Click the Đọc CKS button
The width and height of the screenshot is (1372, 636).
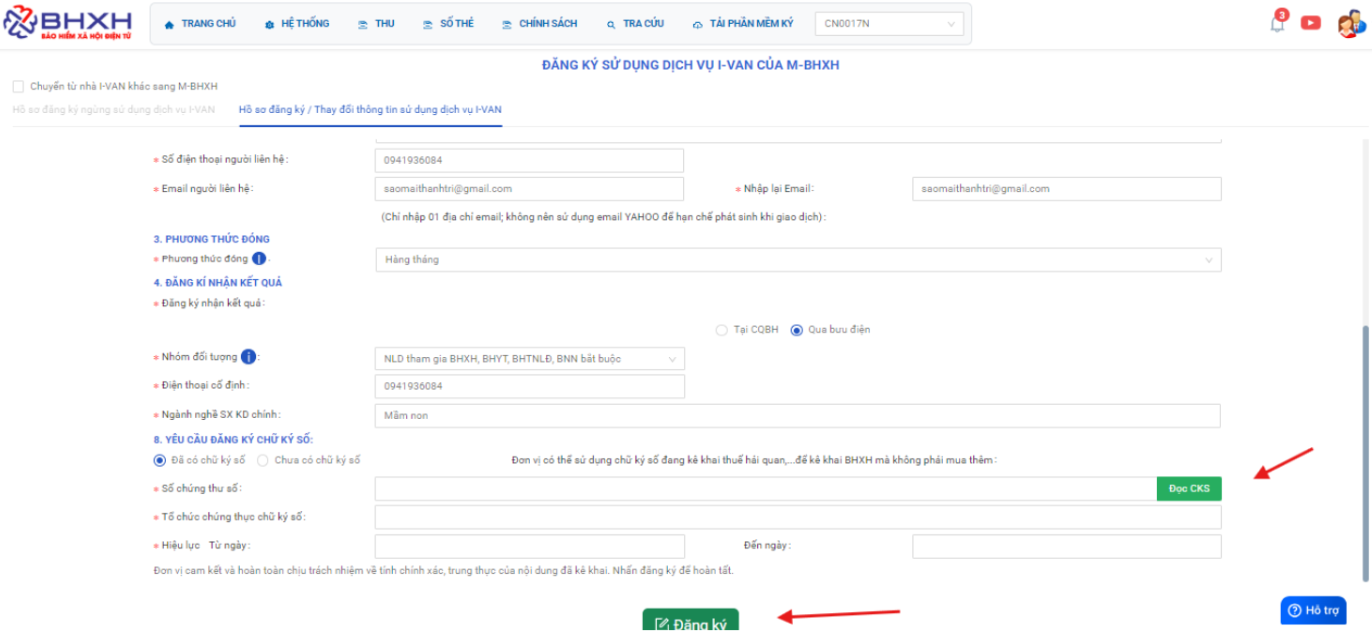point(1188,489)
